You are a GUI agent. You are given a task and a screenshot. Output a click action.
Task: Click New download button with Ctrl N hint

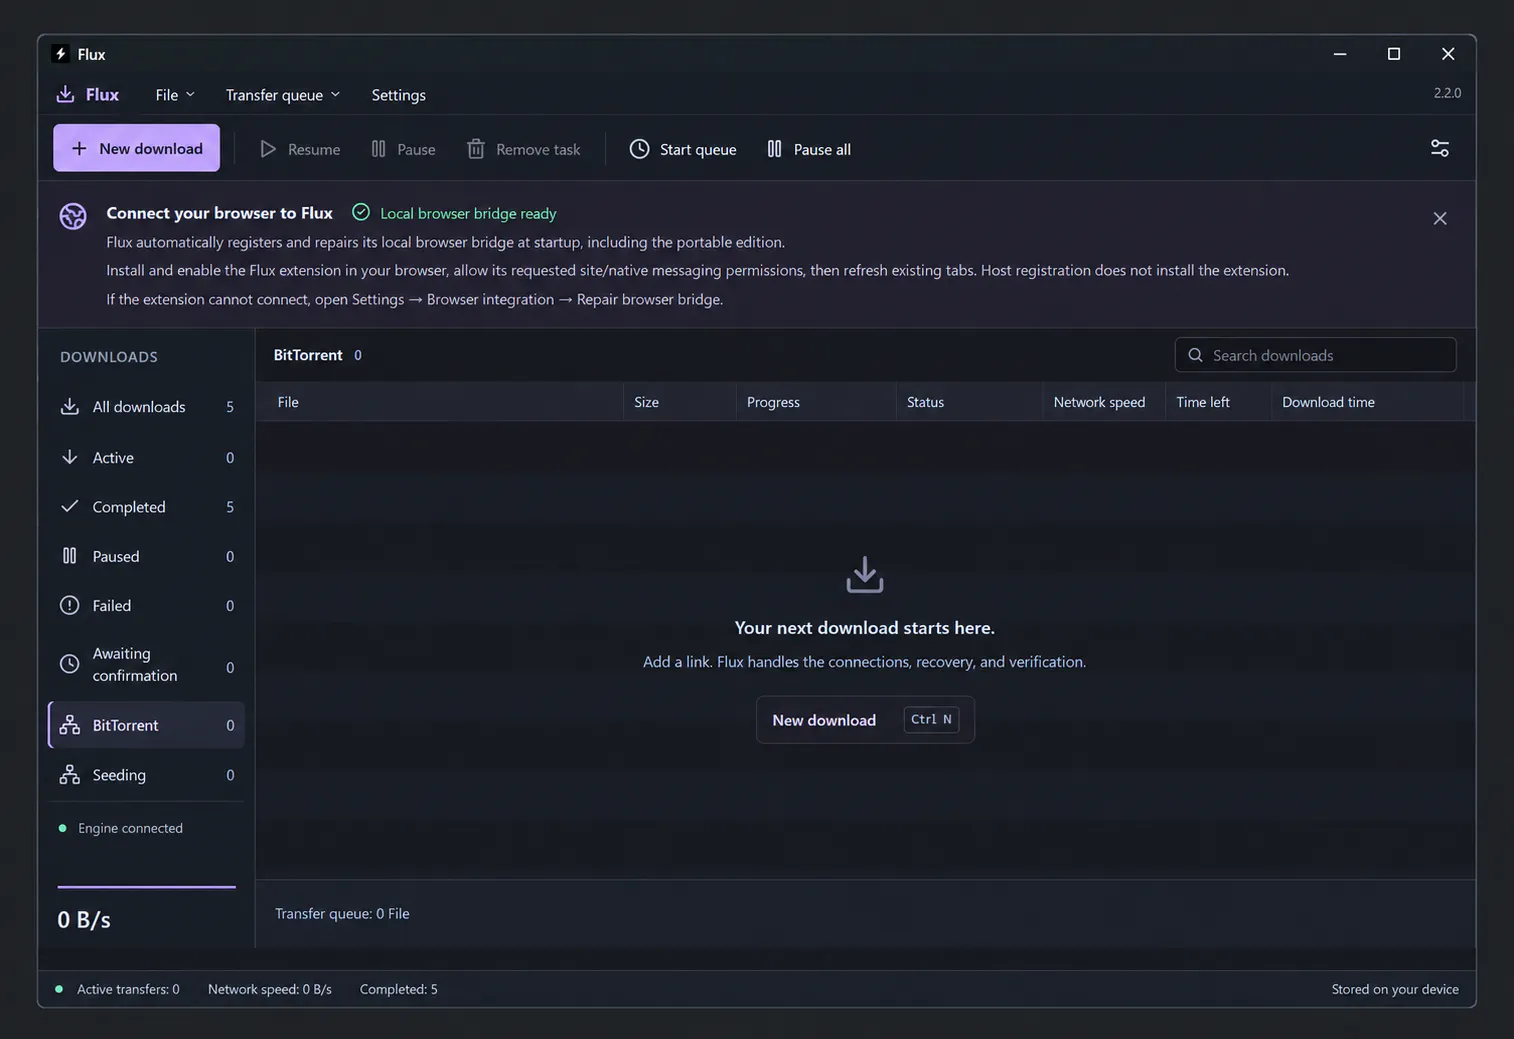pyautogui.click(x=865, y=720)
